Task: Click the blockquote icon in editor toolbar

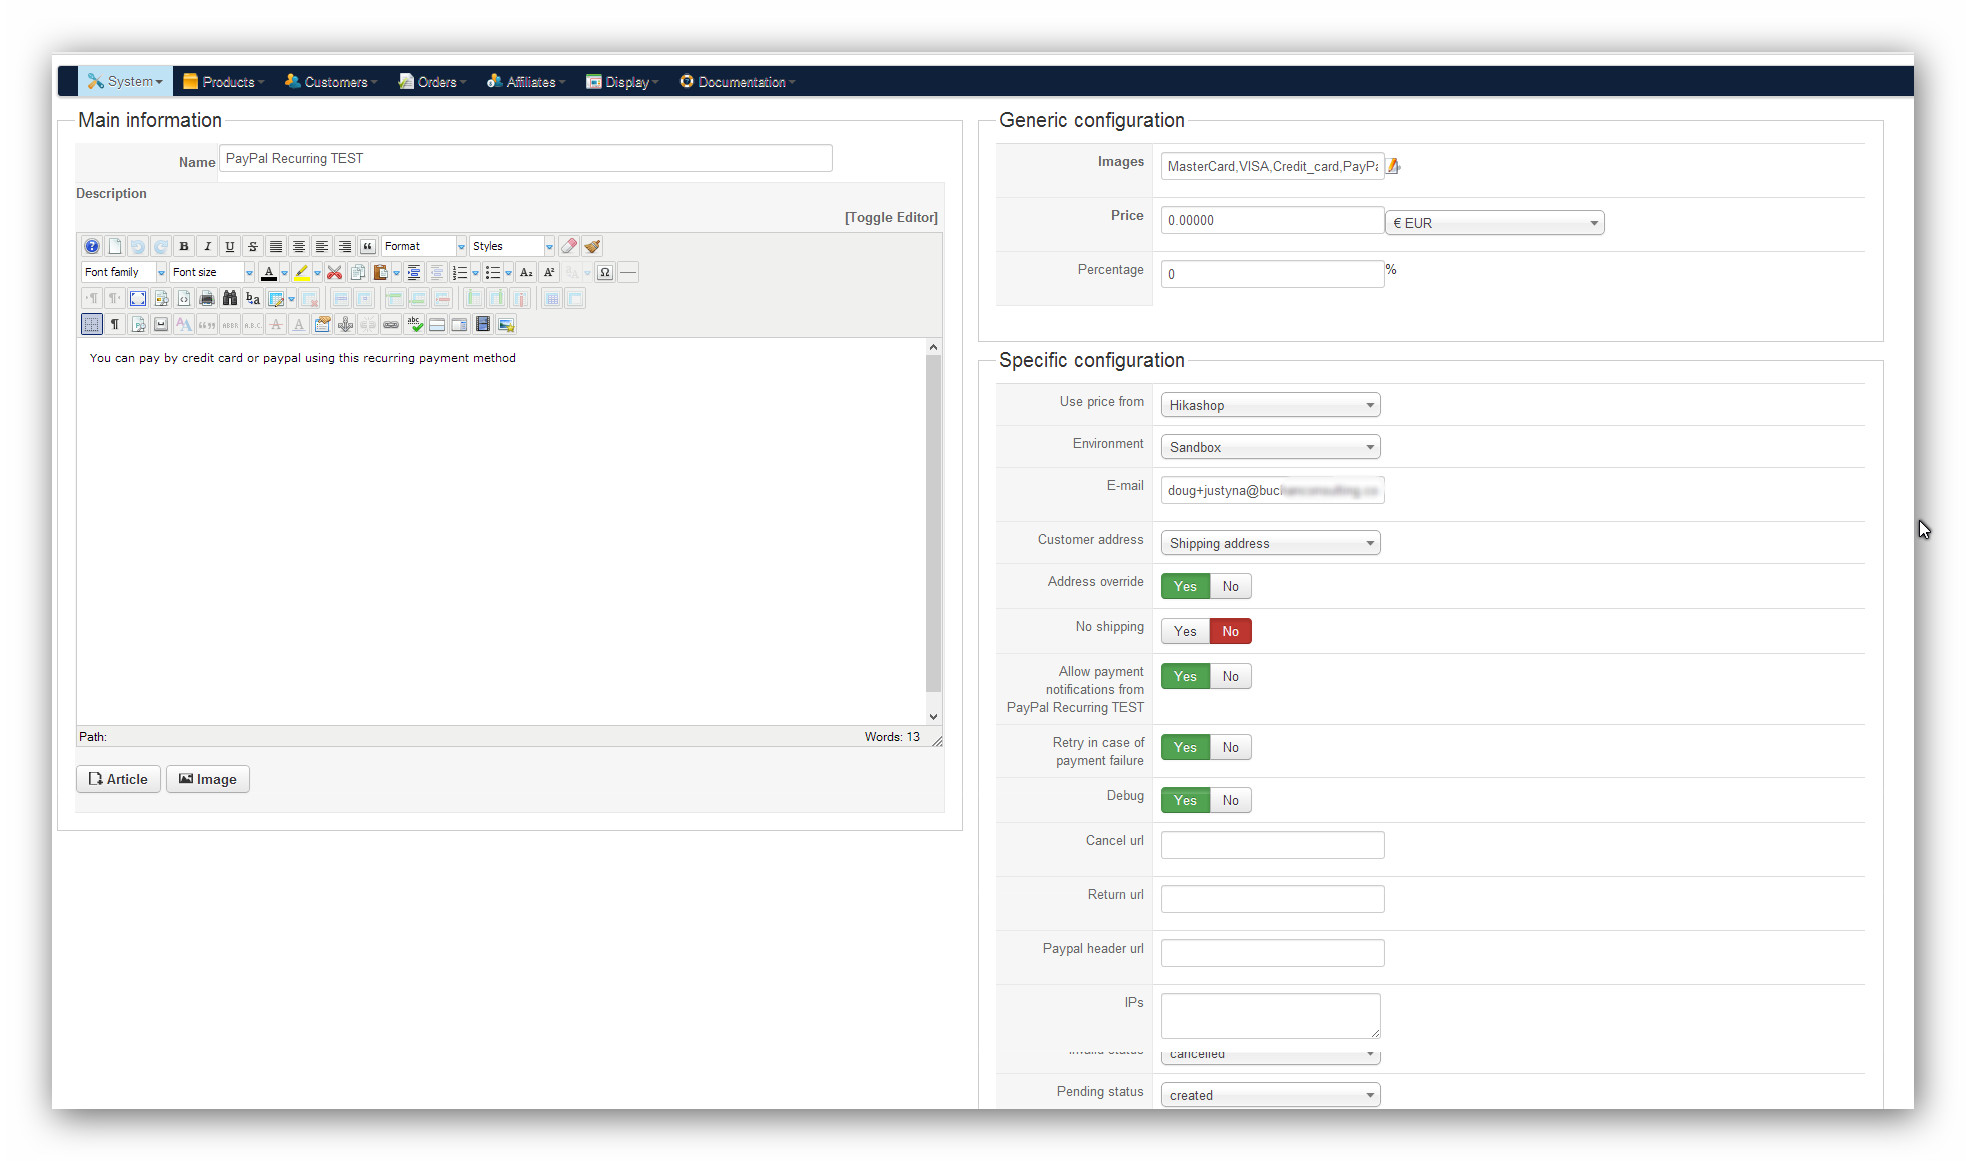Action: point(368,246)
